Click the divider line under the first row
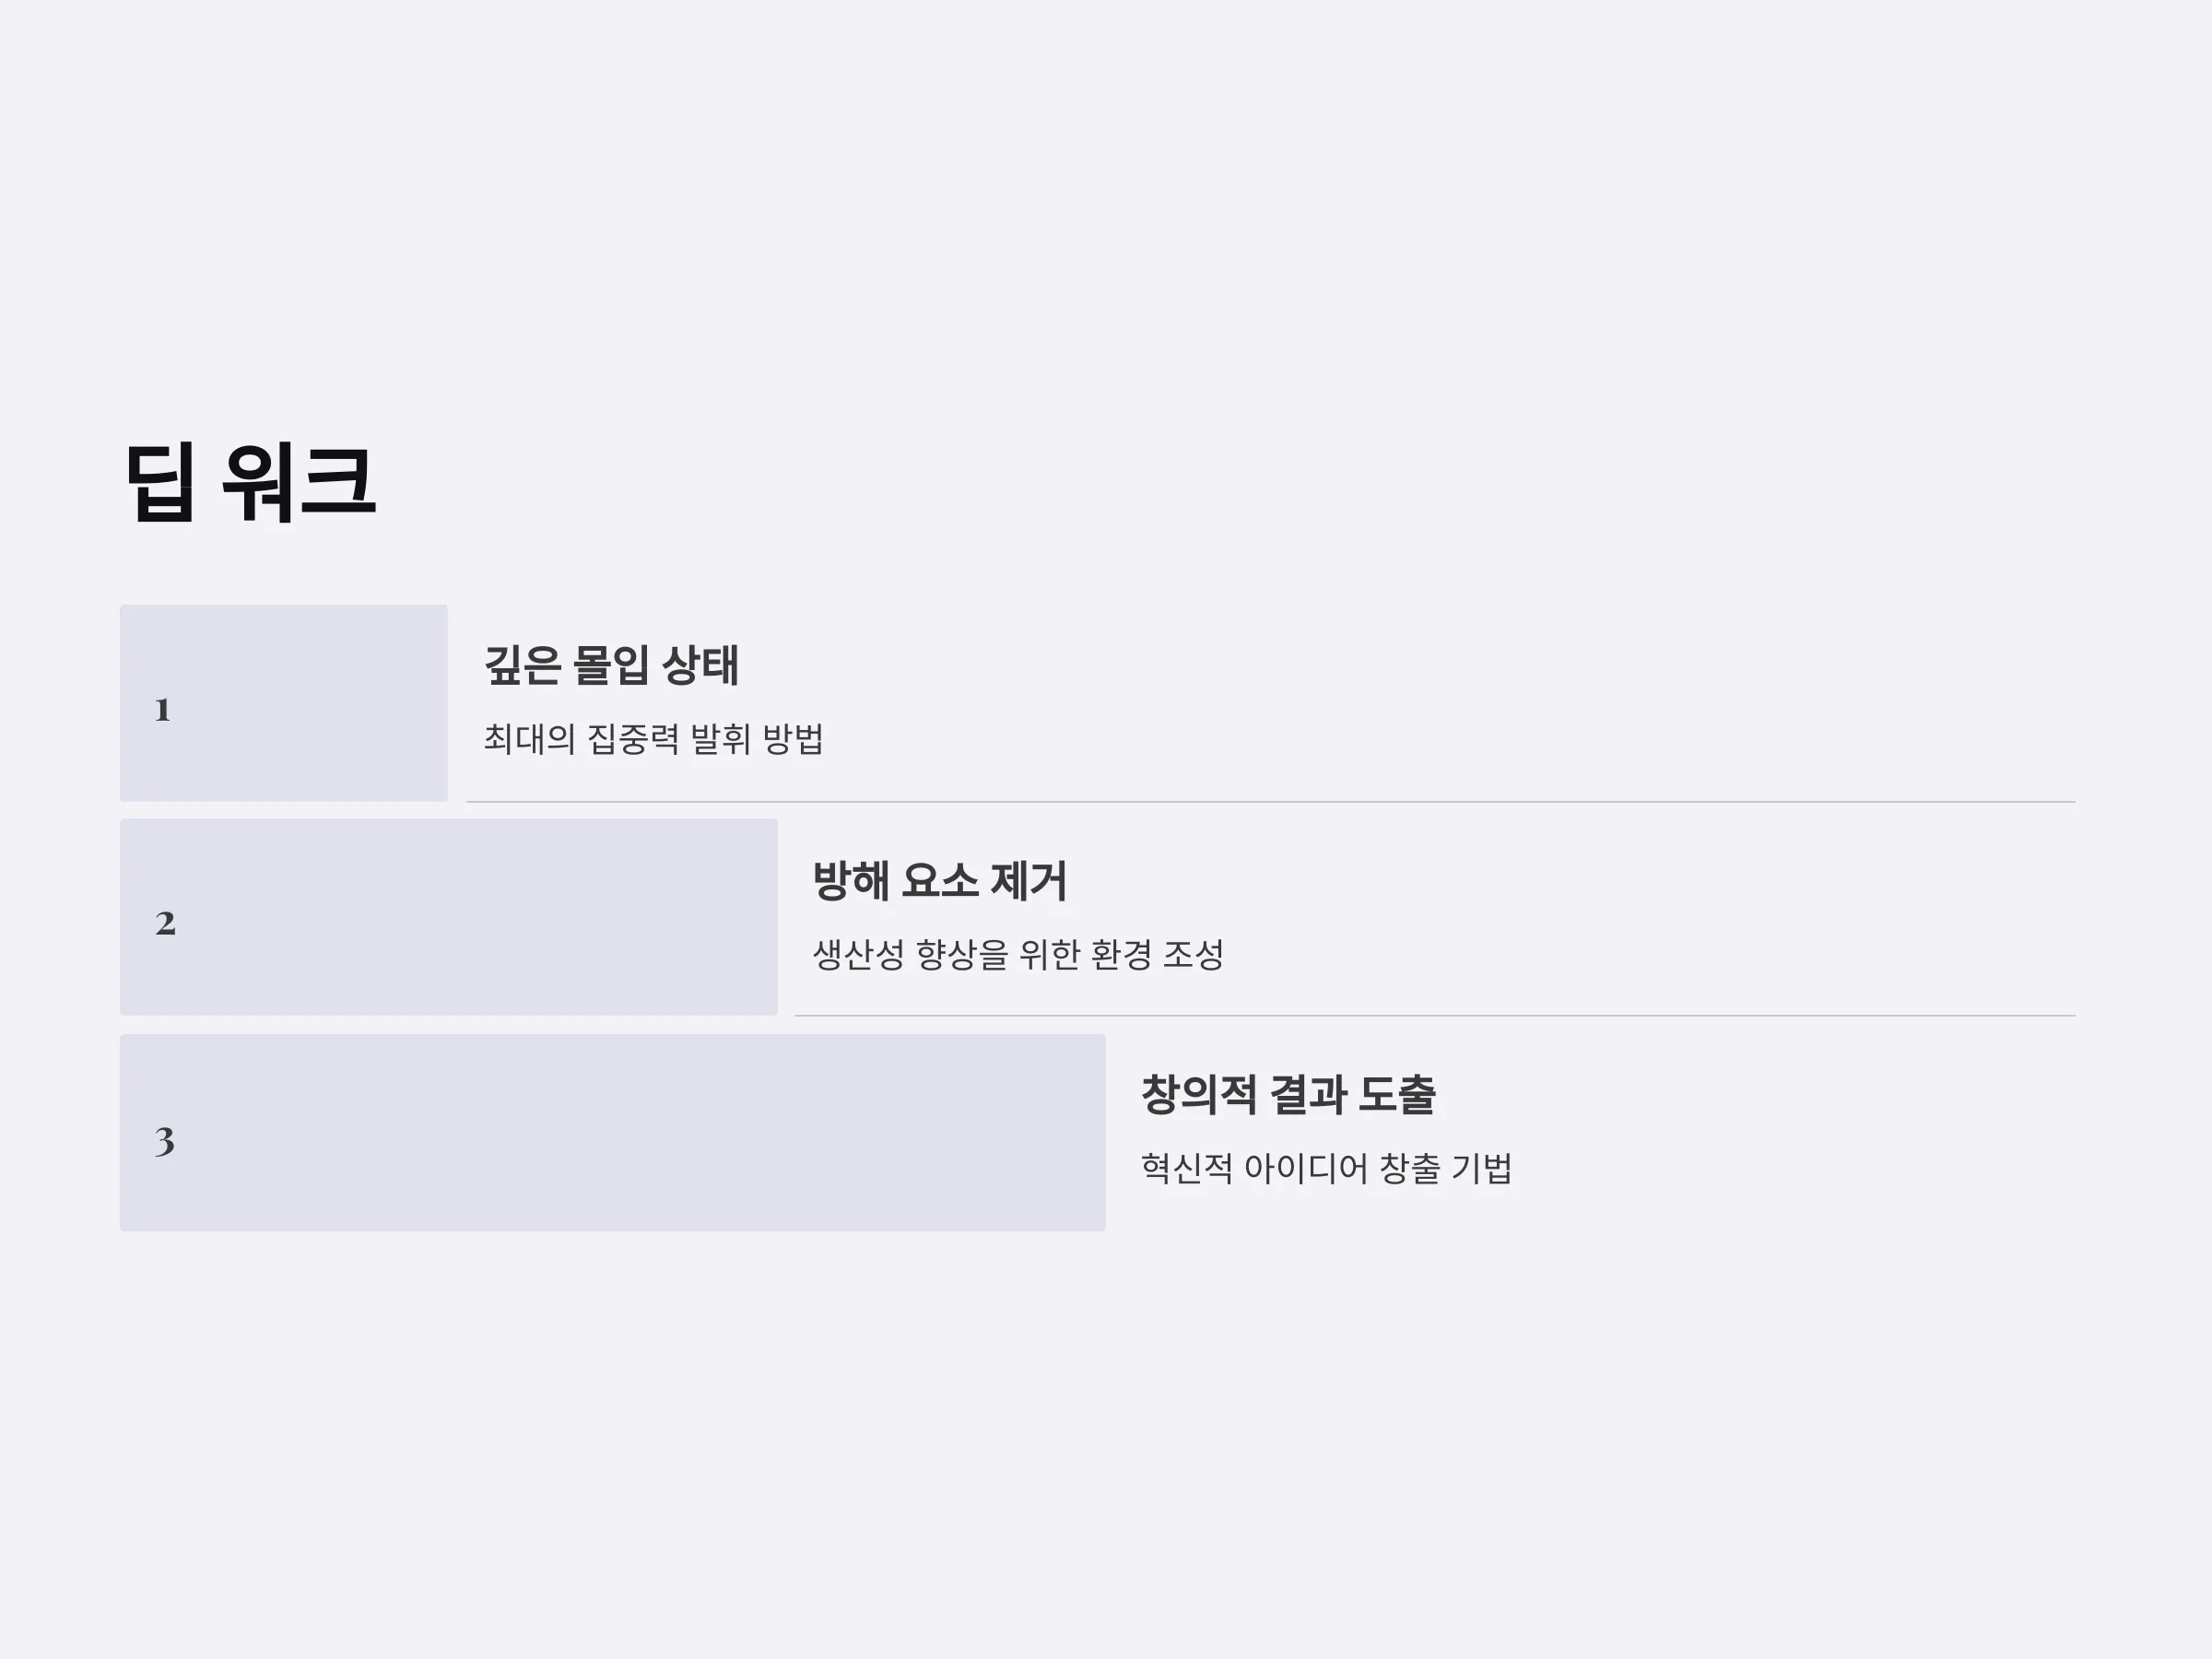2212x1659 pixels. coord(1270,802)
